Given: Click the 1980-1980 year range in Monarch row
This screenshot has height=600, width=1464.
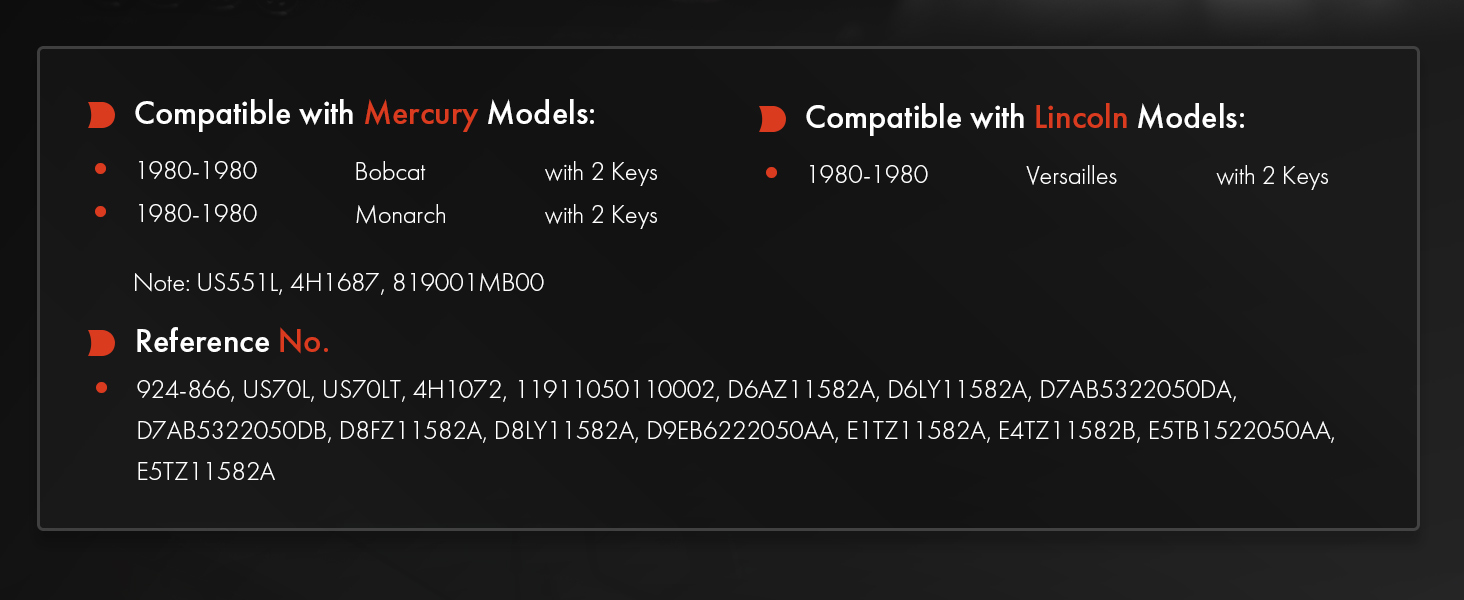Looking at the screenshot, I should [196, 214].
